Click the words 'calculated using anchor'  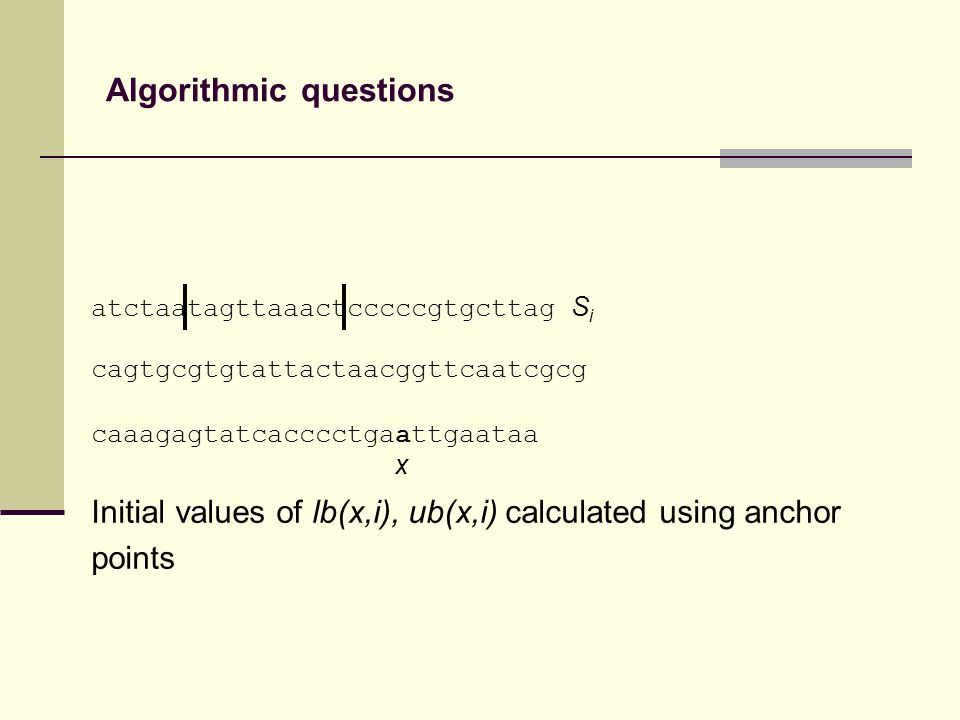[673, 512]
